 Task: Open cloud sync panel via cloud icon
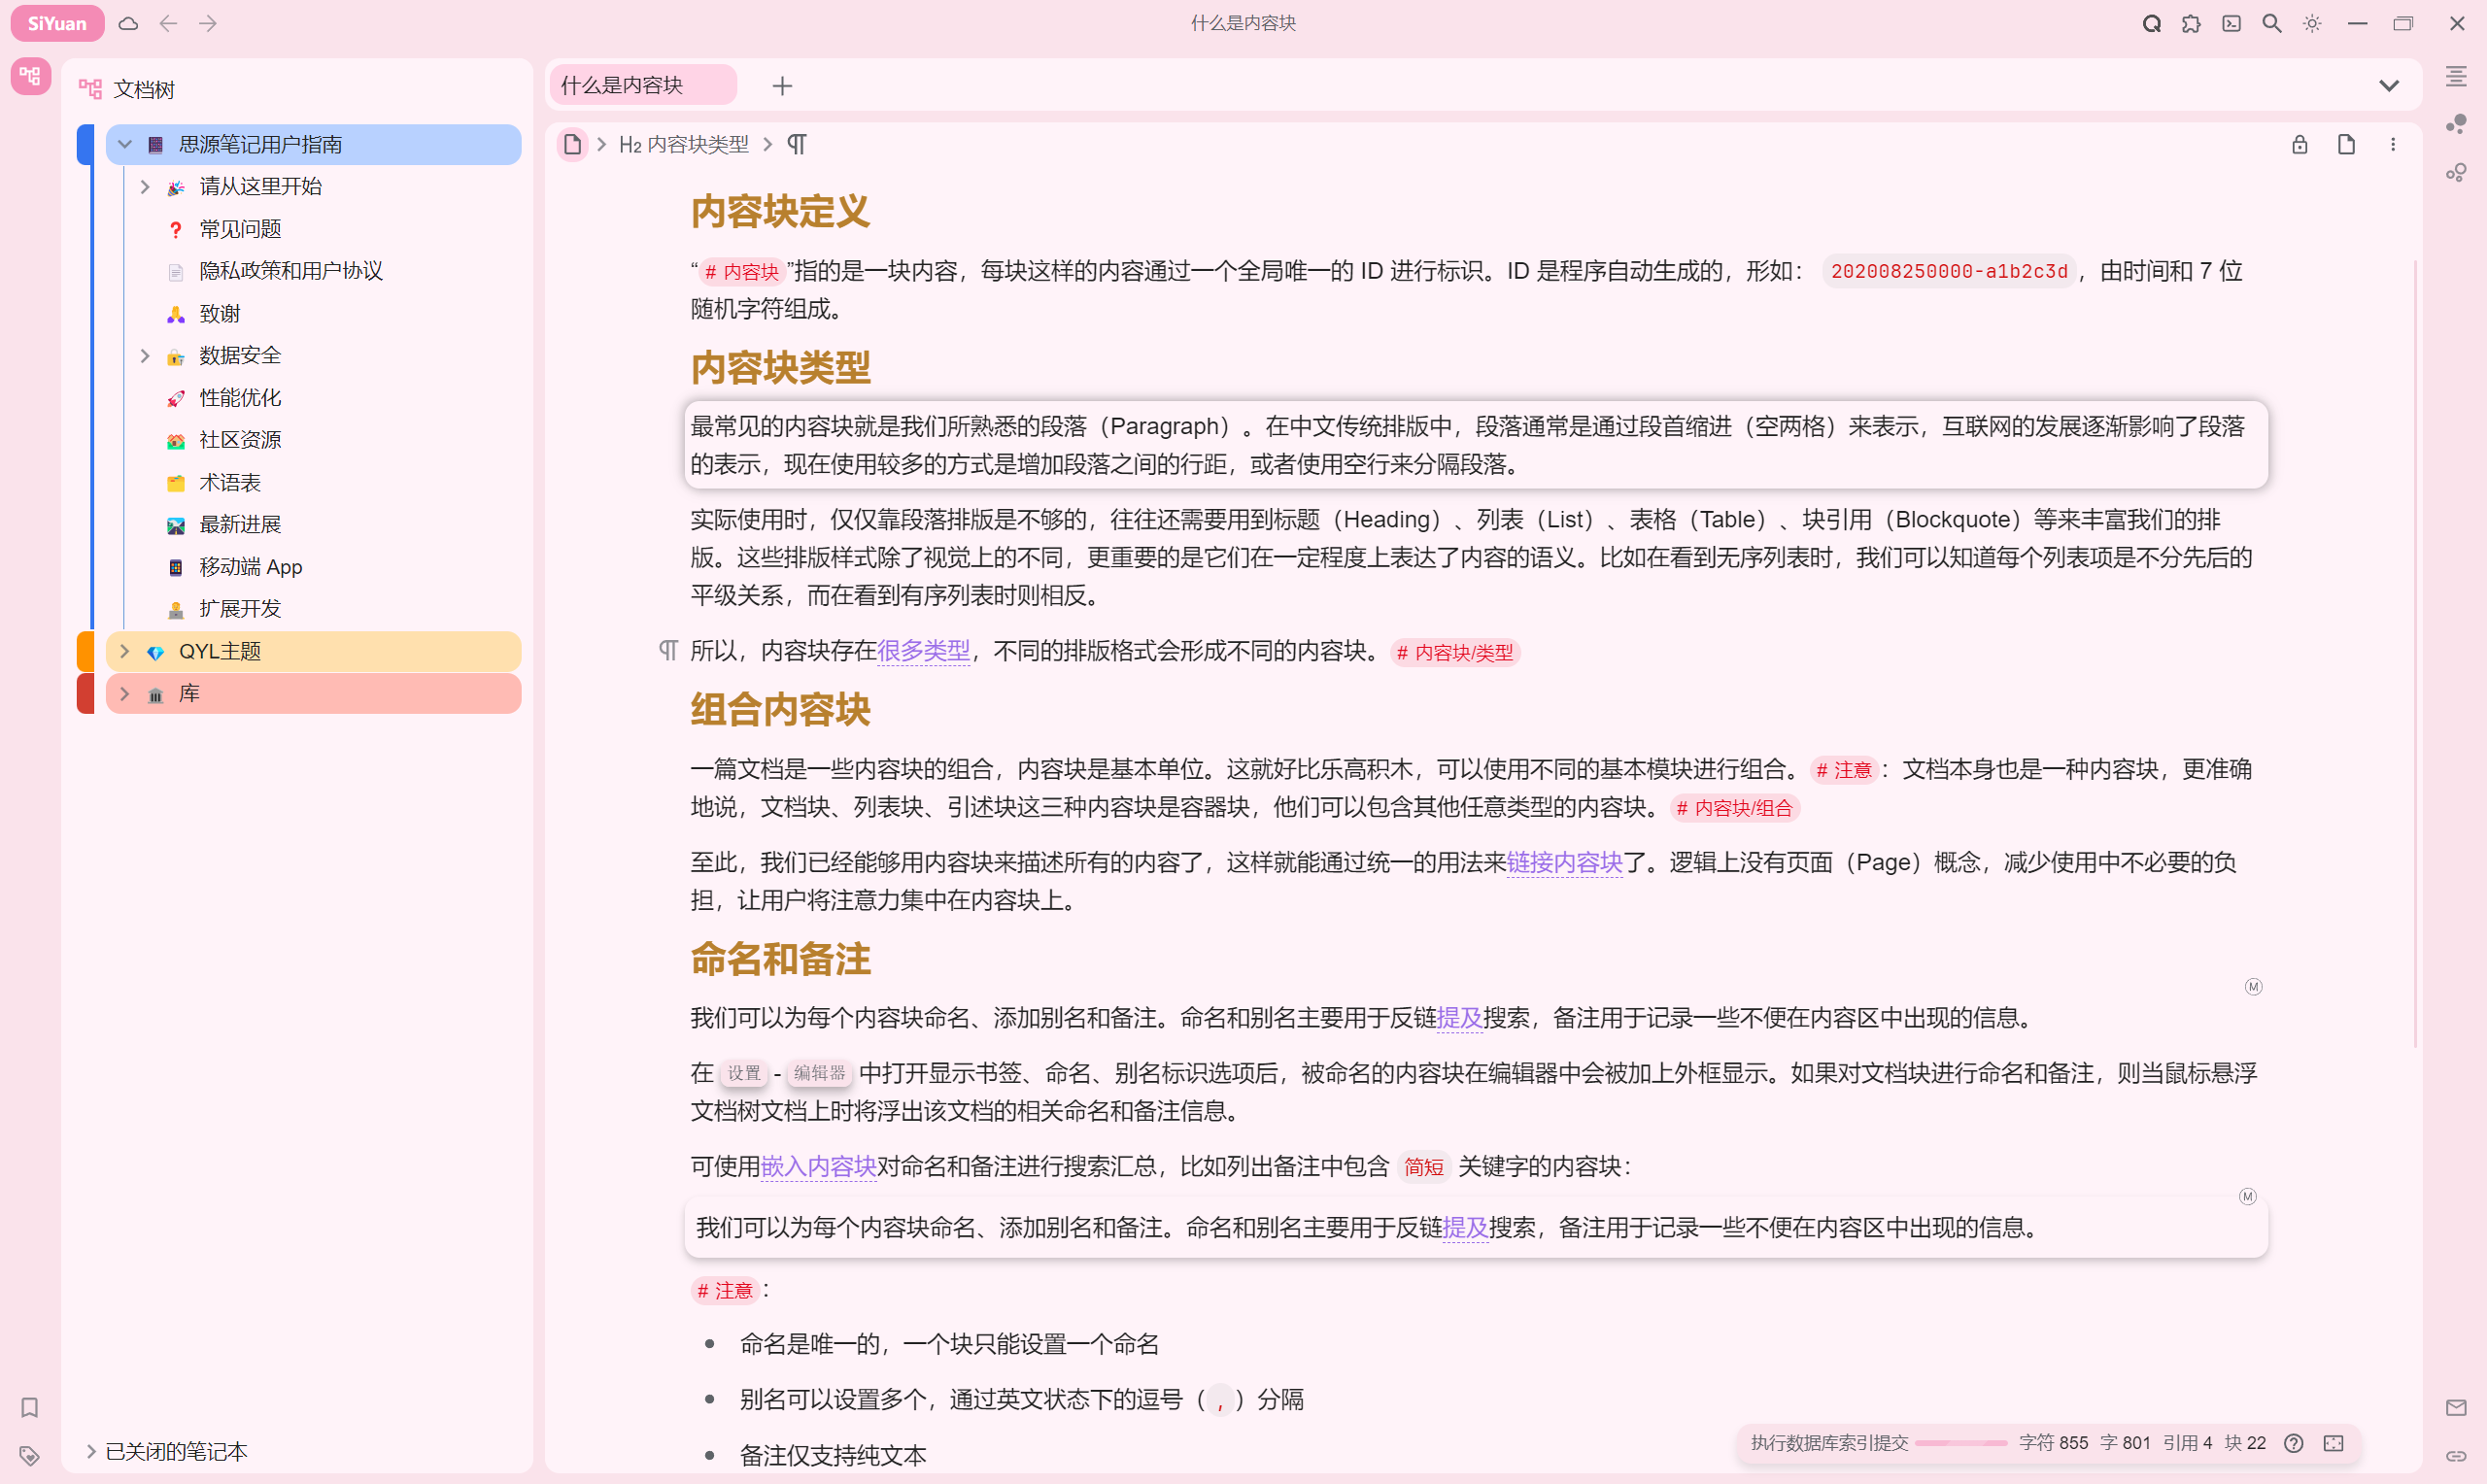[x=128, y=23]
